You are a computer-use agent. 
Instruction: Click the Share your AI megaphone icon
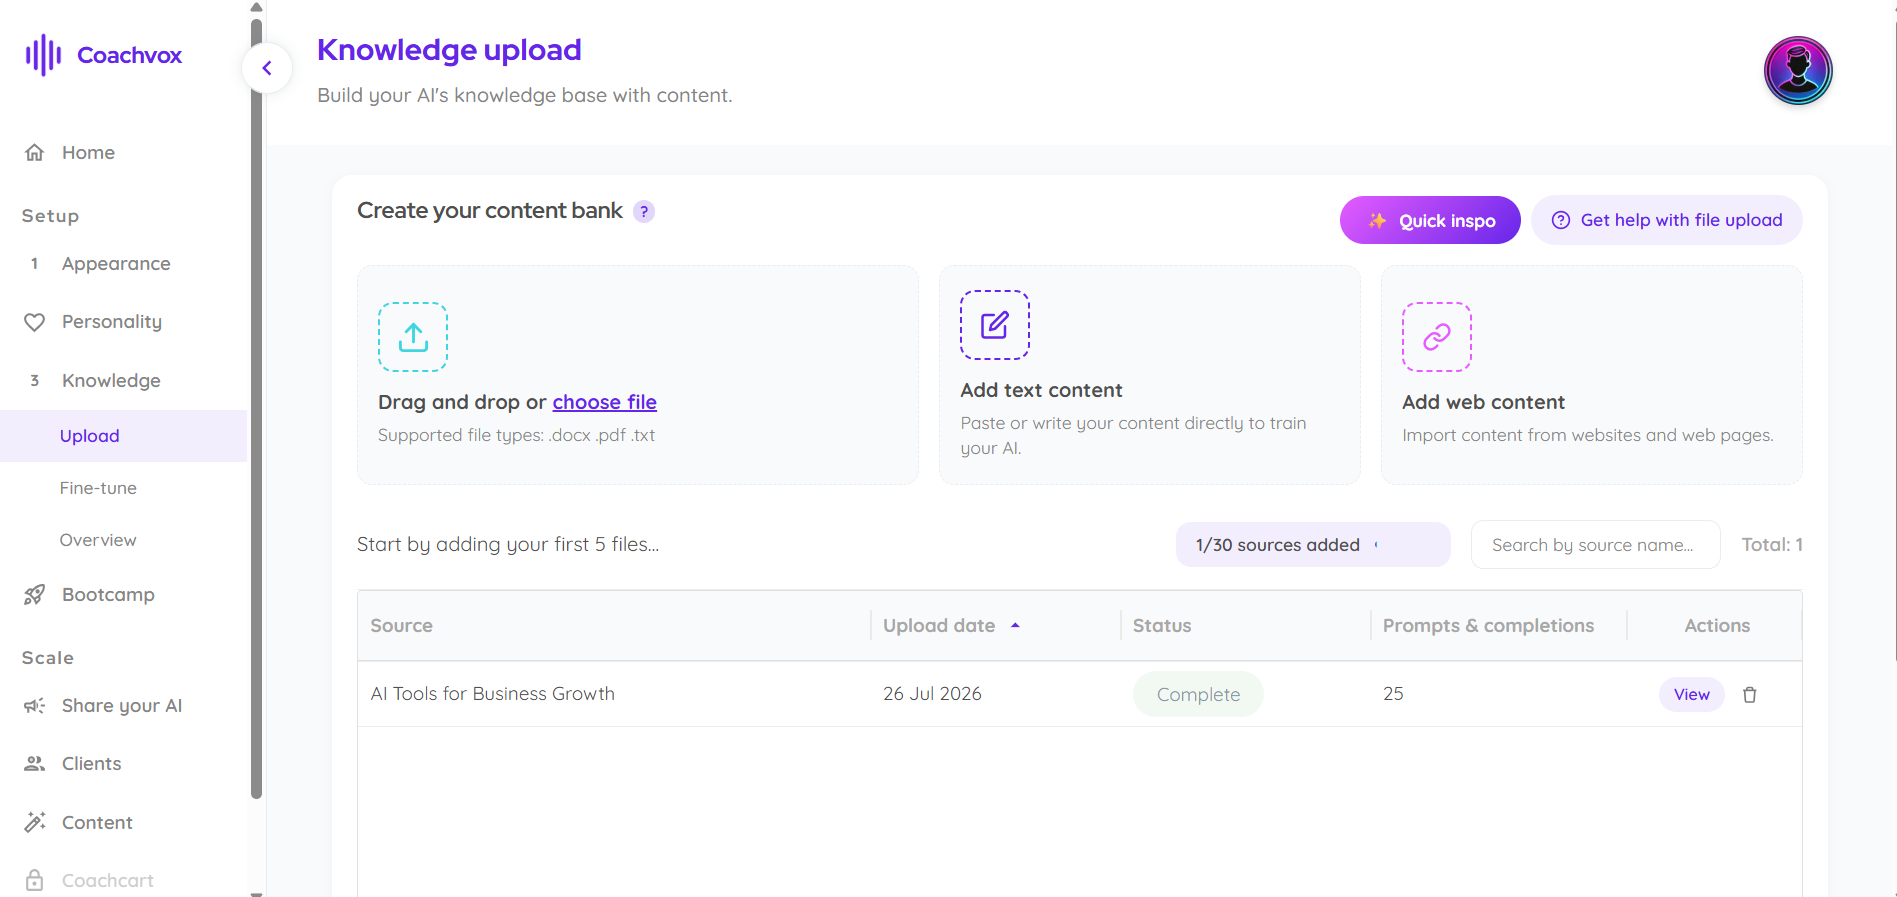(34, 706)
